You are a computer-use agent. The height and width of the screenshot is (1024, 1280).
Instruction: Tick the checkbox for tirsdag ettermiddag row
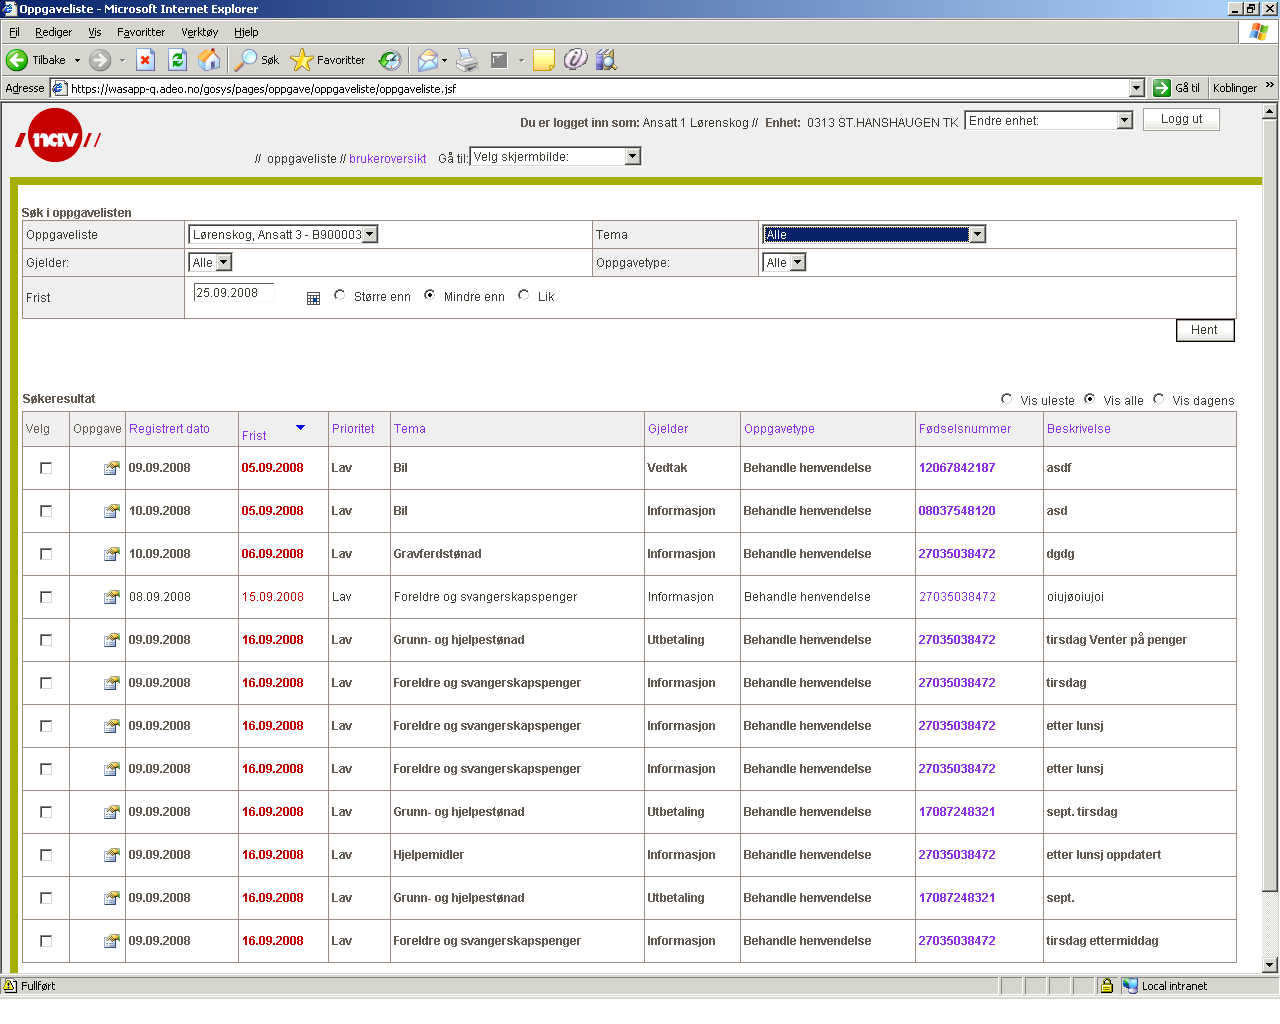click(x=46, y=941)
